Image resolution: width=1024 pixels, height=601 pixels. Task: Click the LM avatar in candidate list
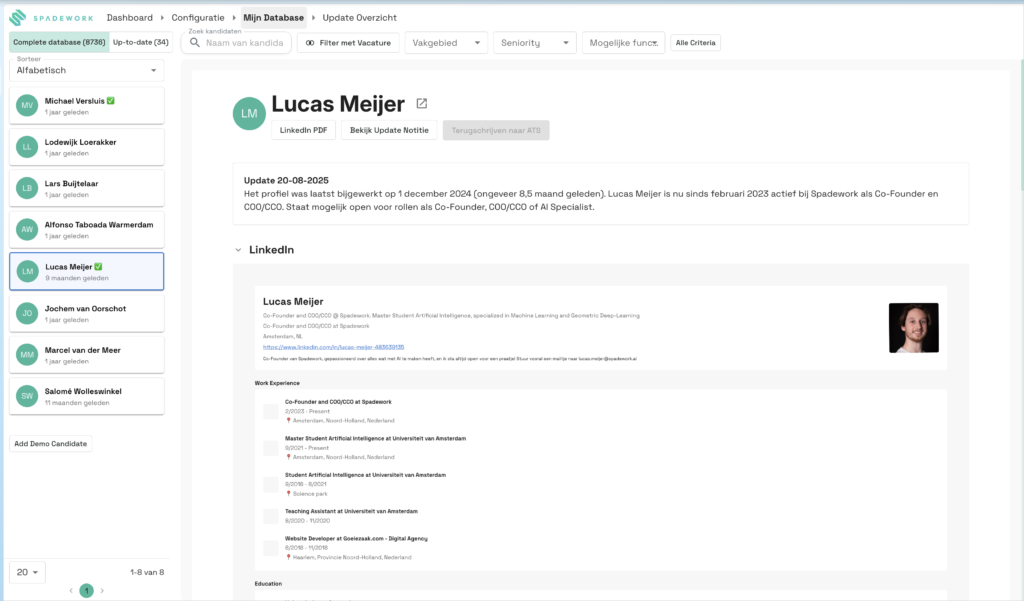27,271
